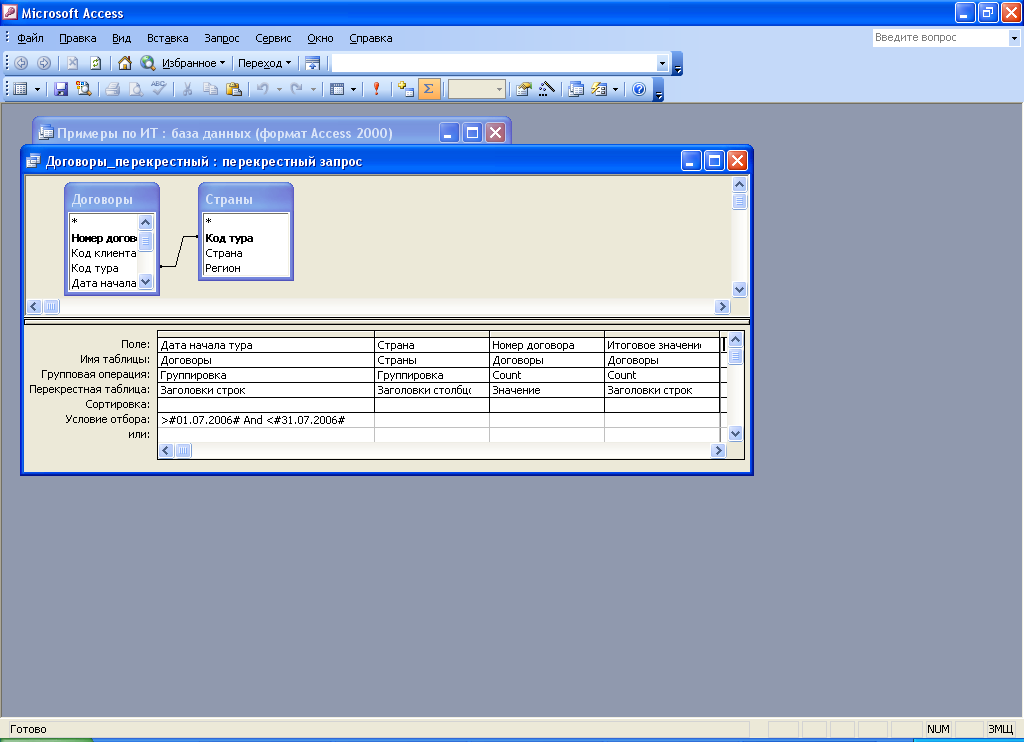The width and height of the screenshot is (1024, 742).
Task: Open the Правка menu
Action: 78,38
